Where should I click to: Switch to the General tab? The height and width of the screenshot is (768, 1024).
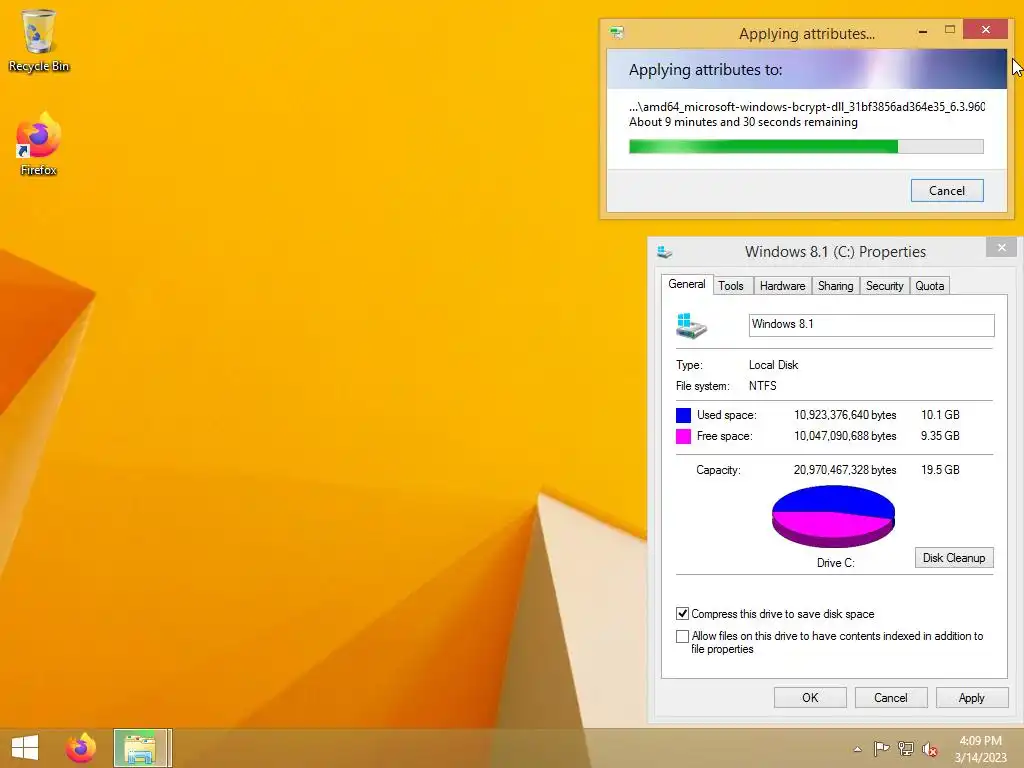click(x=687, y=284)
